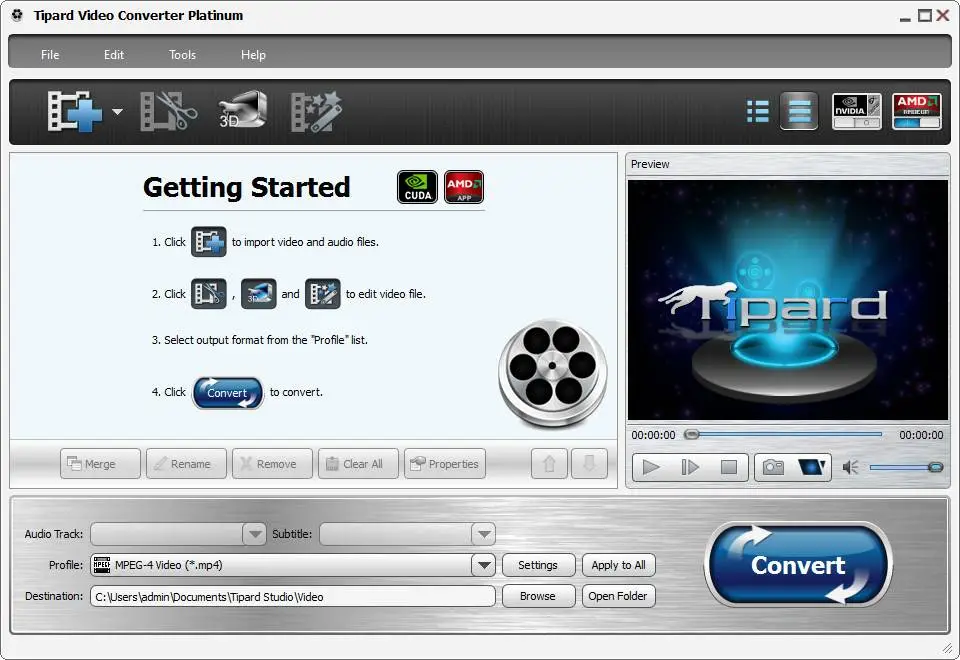Screen dimensions: 960x660
Task: Expand the Subtitle dropdown
Action: [x=483, y=534]
